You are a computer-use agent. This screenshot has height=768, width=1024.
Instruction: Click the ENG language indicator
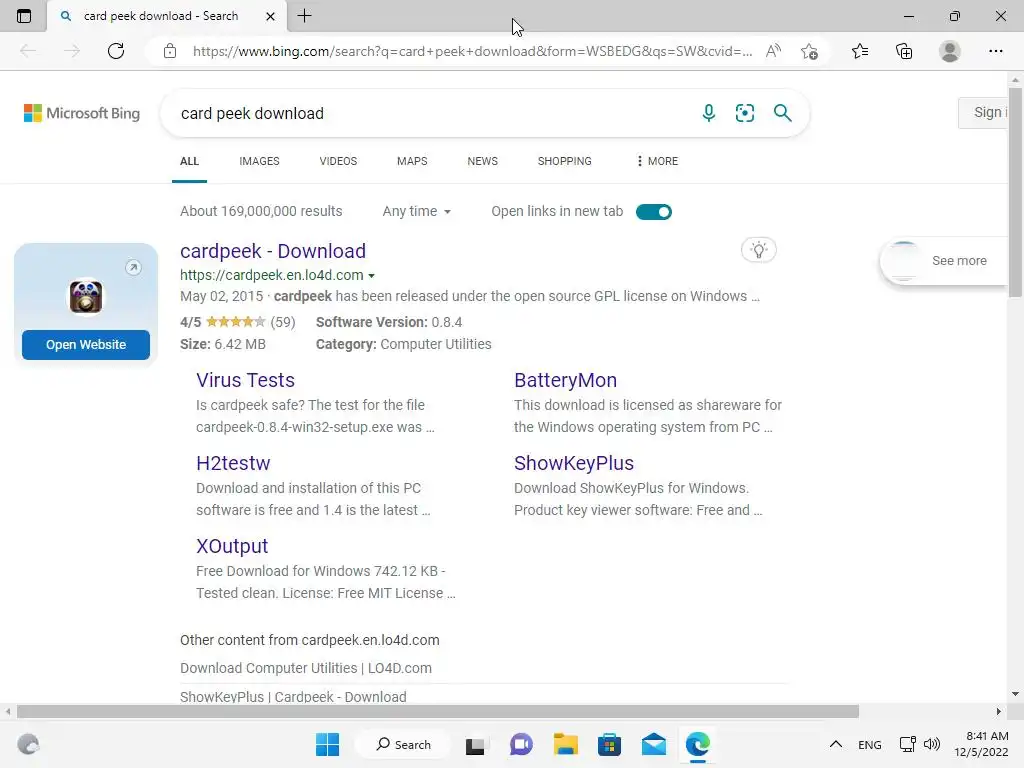point(869,744)
